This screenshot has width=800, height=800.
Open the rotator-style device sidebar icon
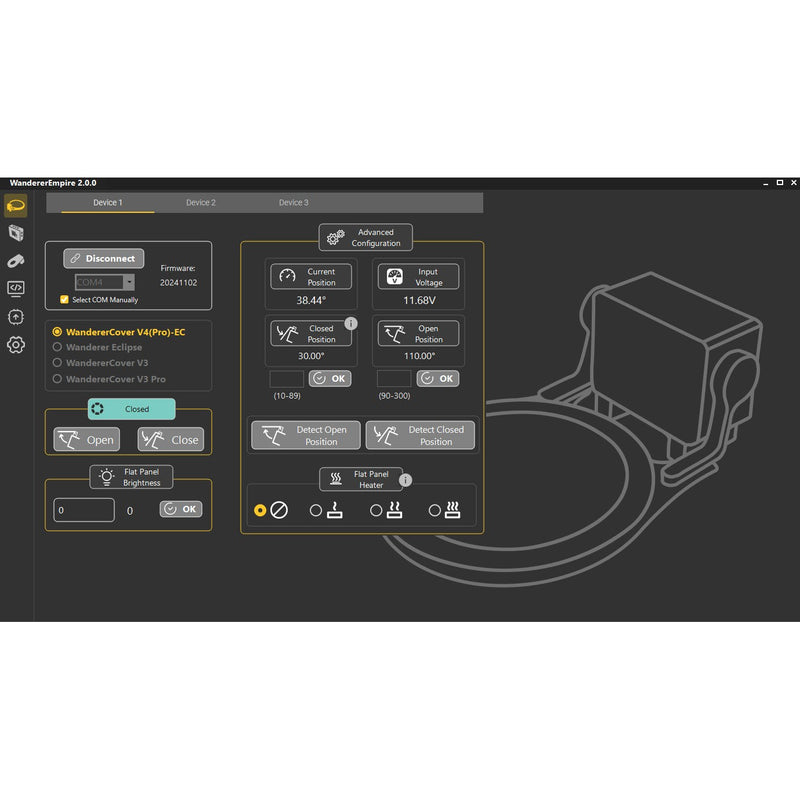click(16, 261)
